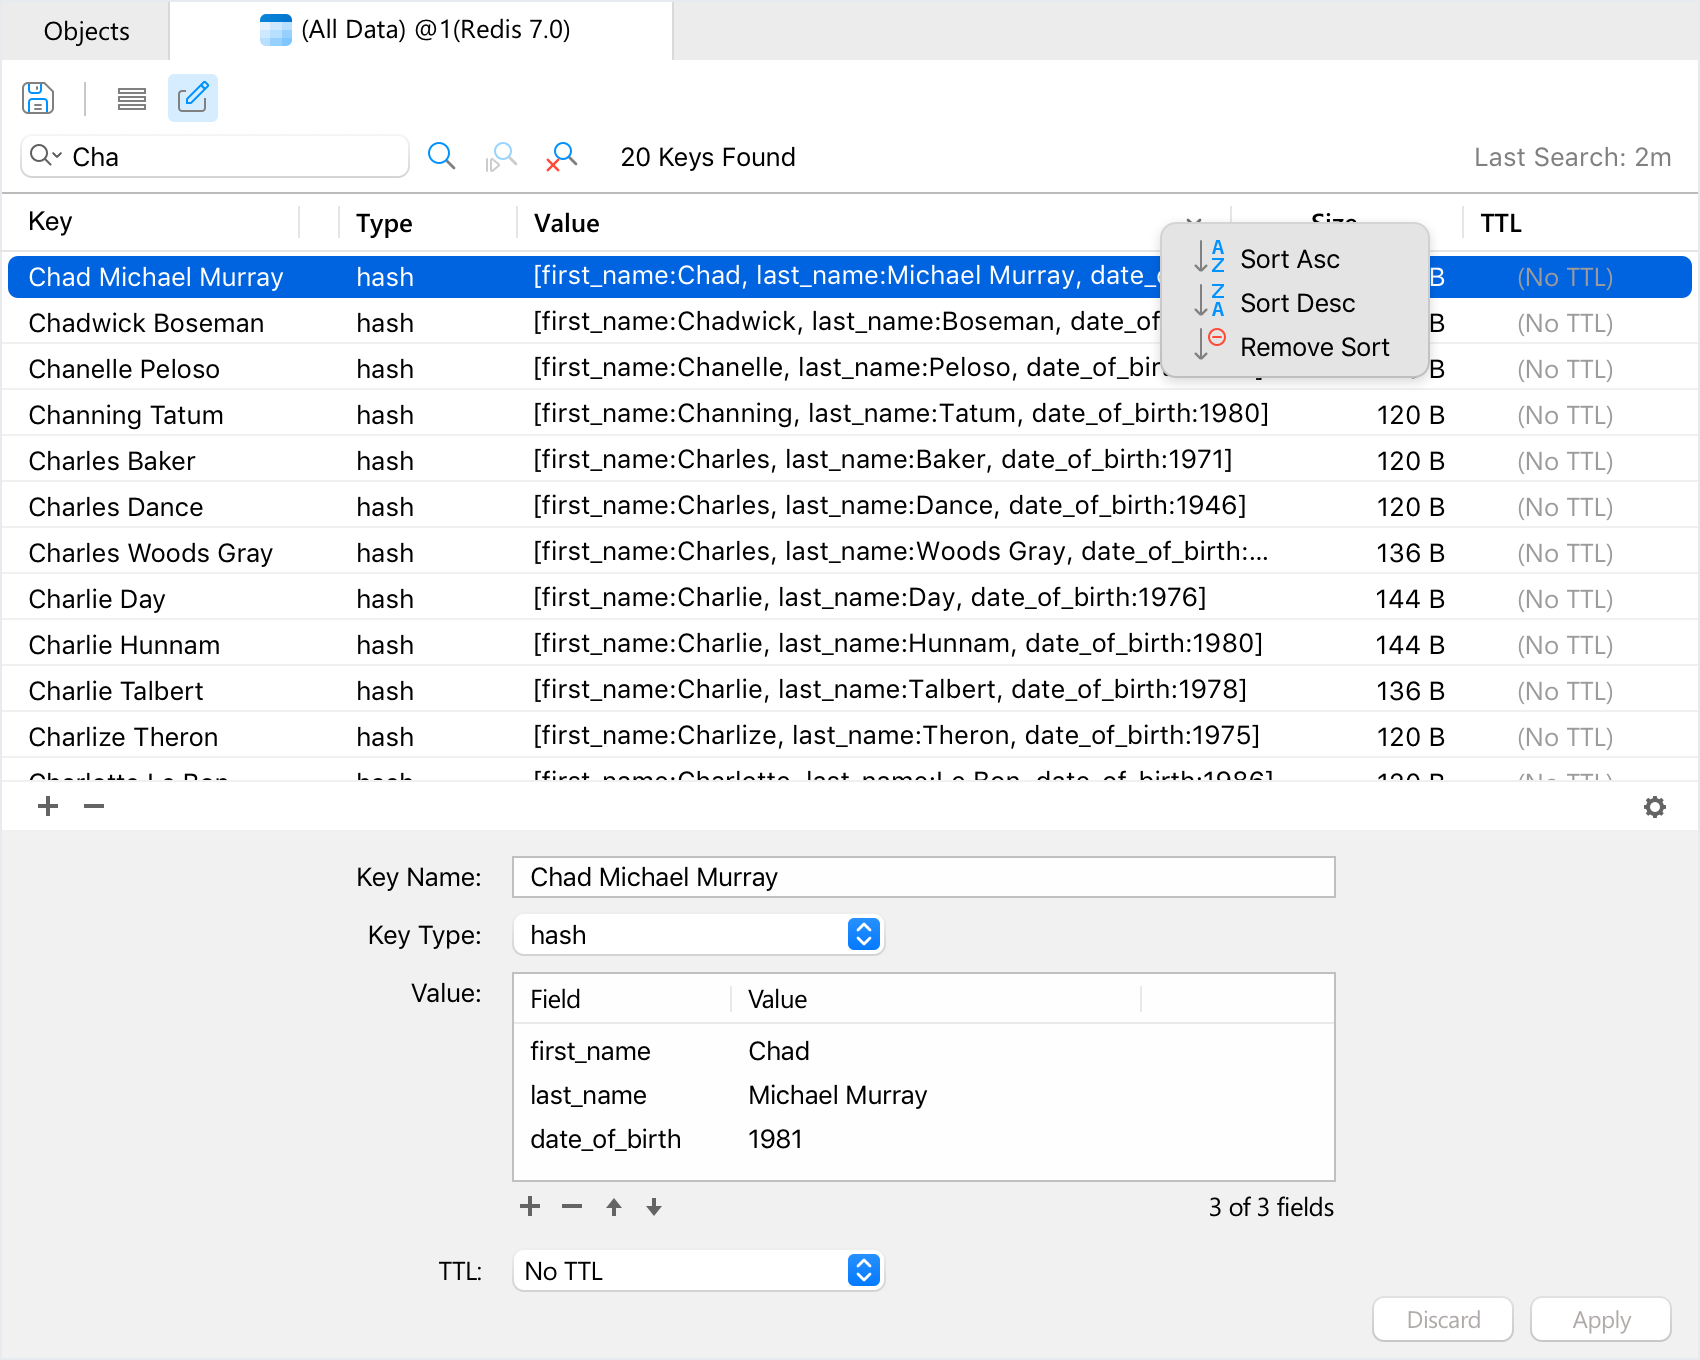Open table settings gear icon
The width and height of the screenshot is (1700, 1360).
click(x=1655, y=807)
